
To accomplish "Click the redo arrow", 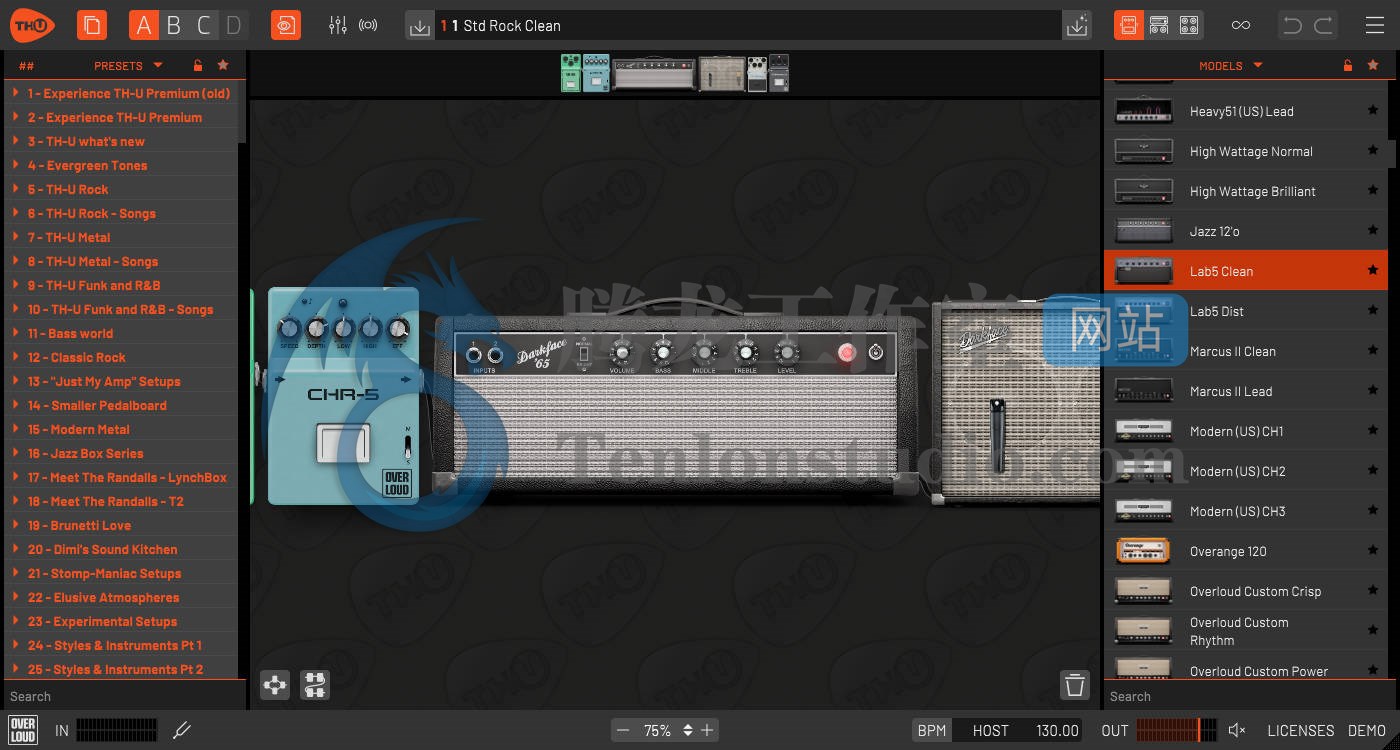I will pyautogui.click(x=1323, y=25).
